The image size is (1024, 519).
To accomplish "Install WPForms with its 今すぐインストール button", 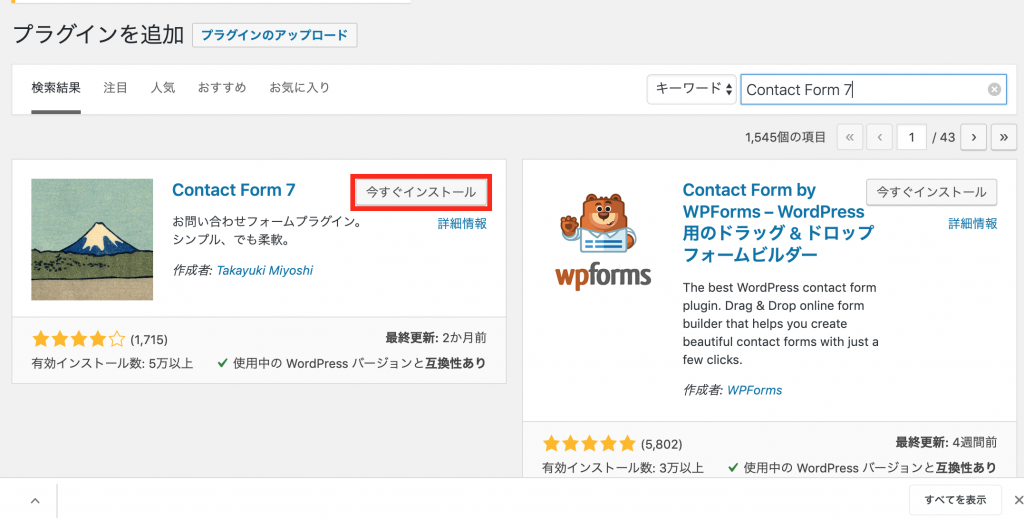I will (x=931, y=192).
